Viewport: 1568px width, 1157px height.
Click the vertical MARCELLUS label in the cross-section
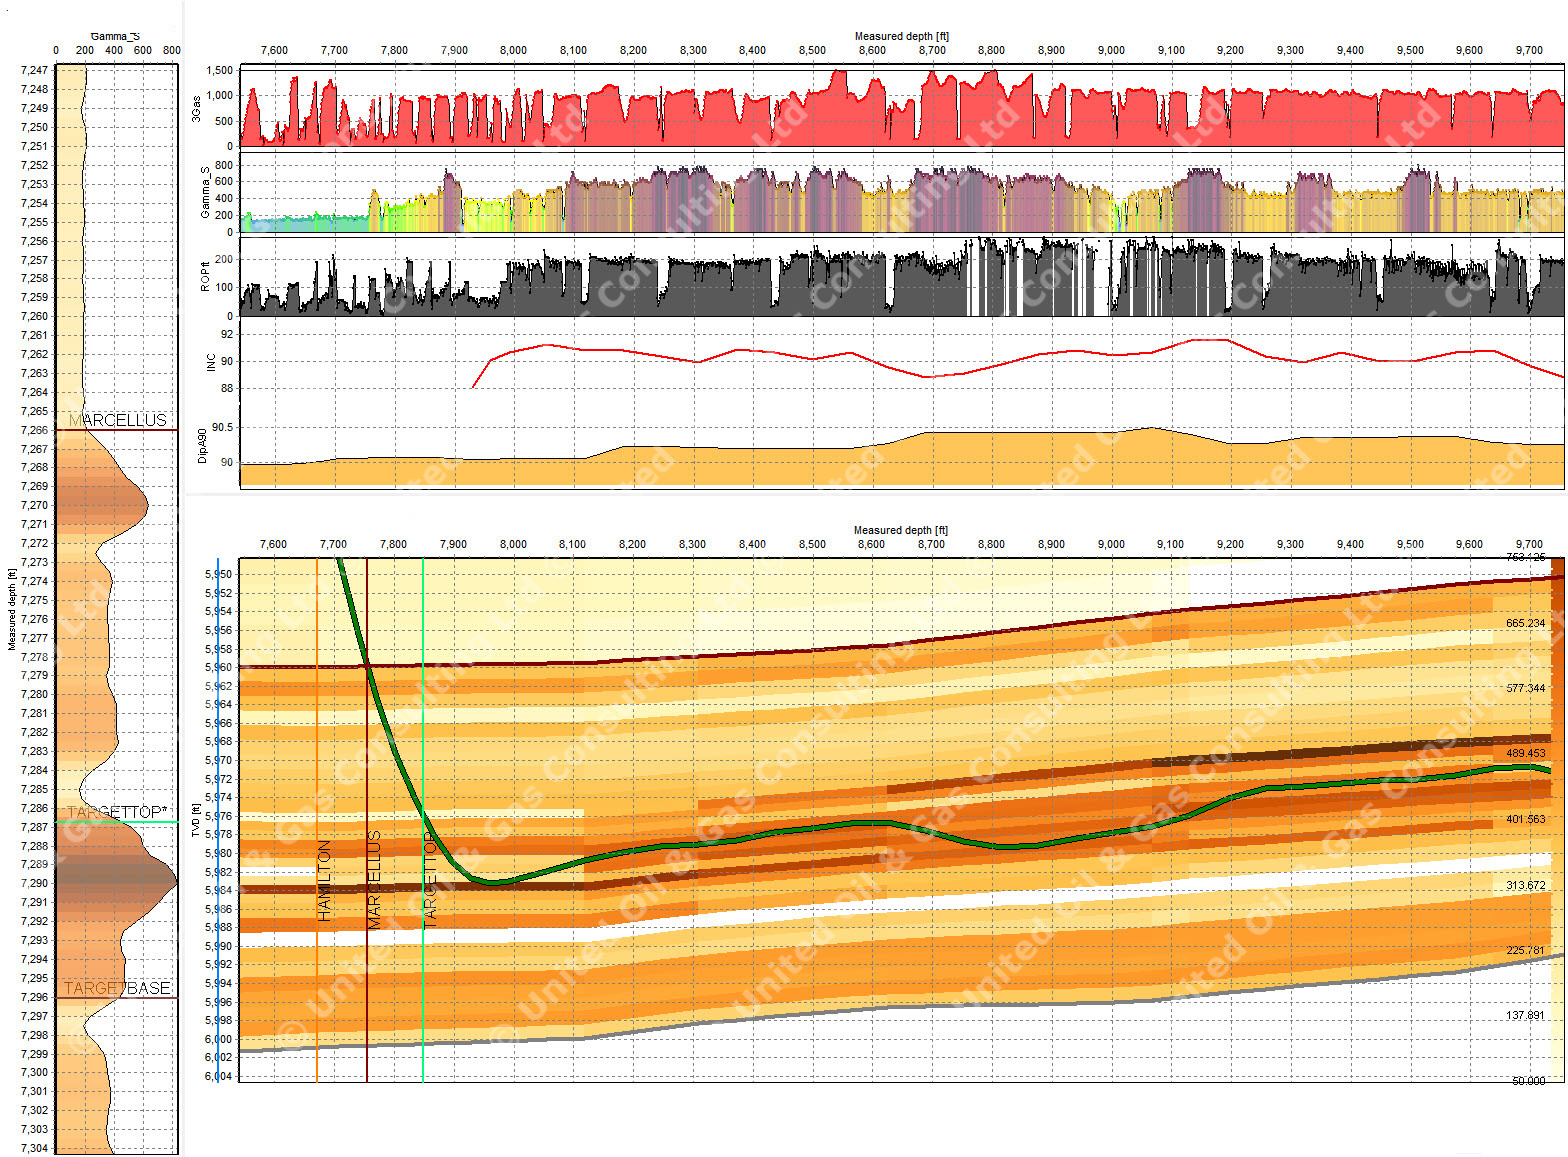click(374, 880)
